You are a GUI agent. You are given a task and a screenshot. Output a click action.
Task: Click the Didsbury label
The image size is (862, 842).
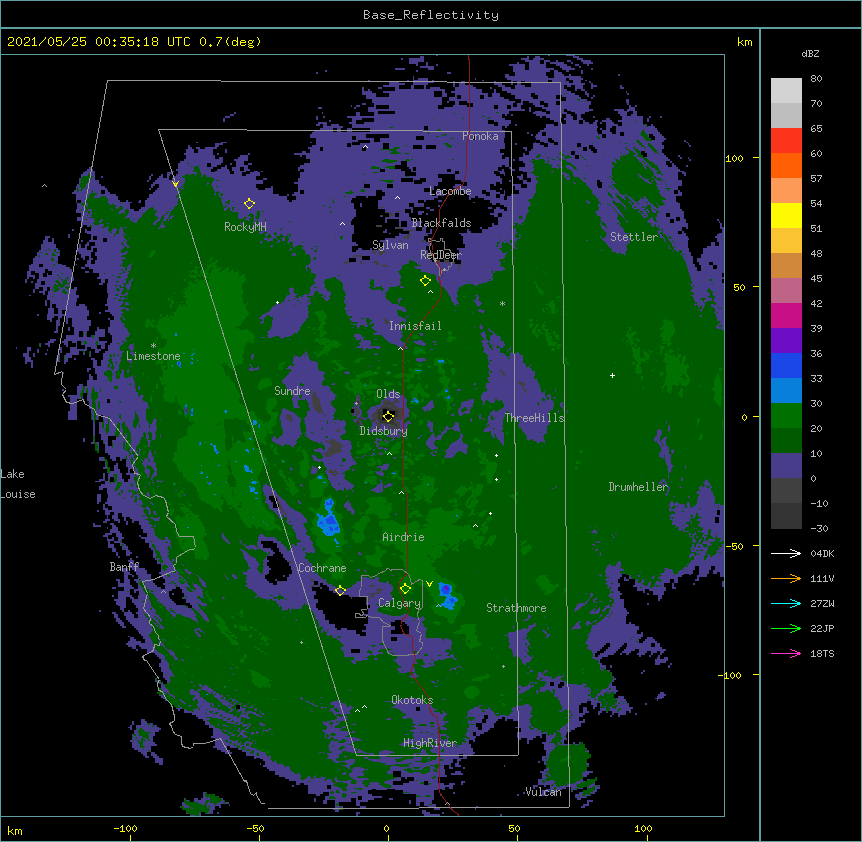tap(384, 431)
